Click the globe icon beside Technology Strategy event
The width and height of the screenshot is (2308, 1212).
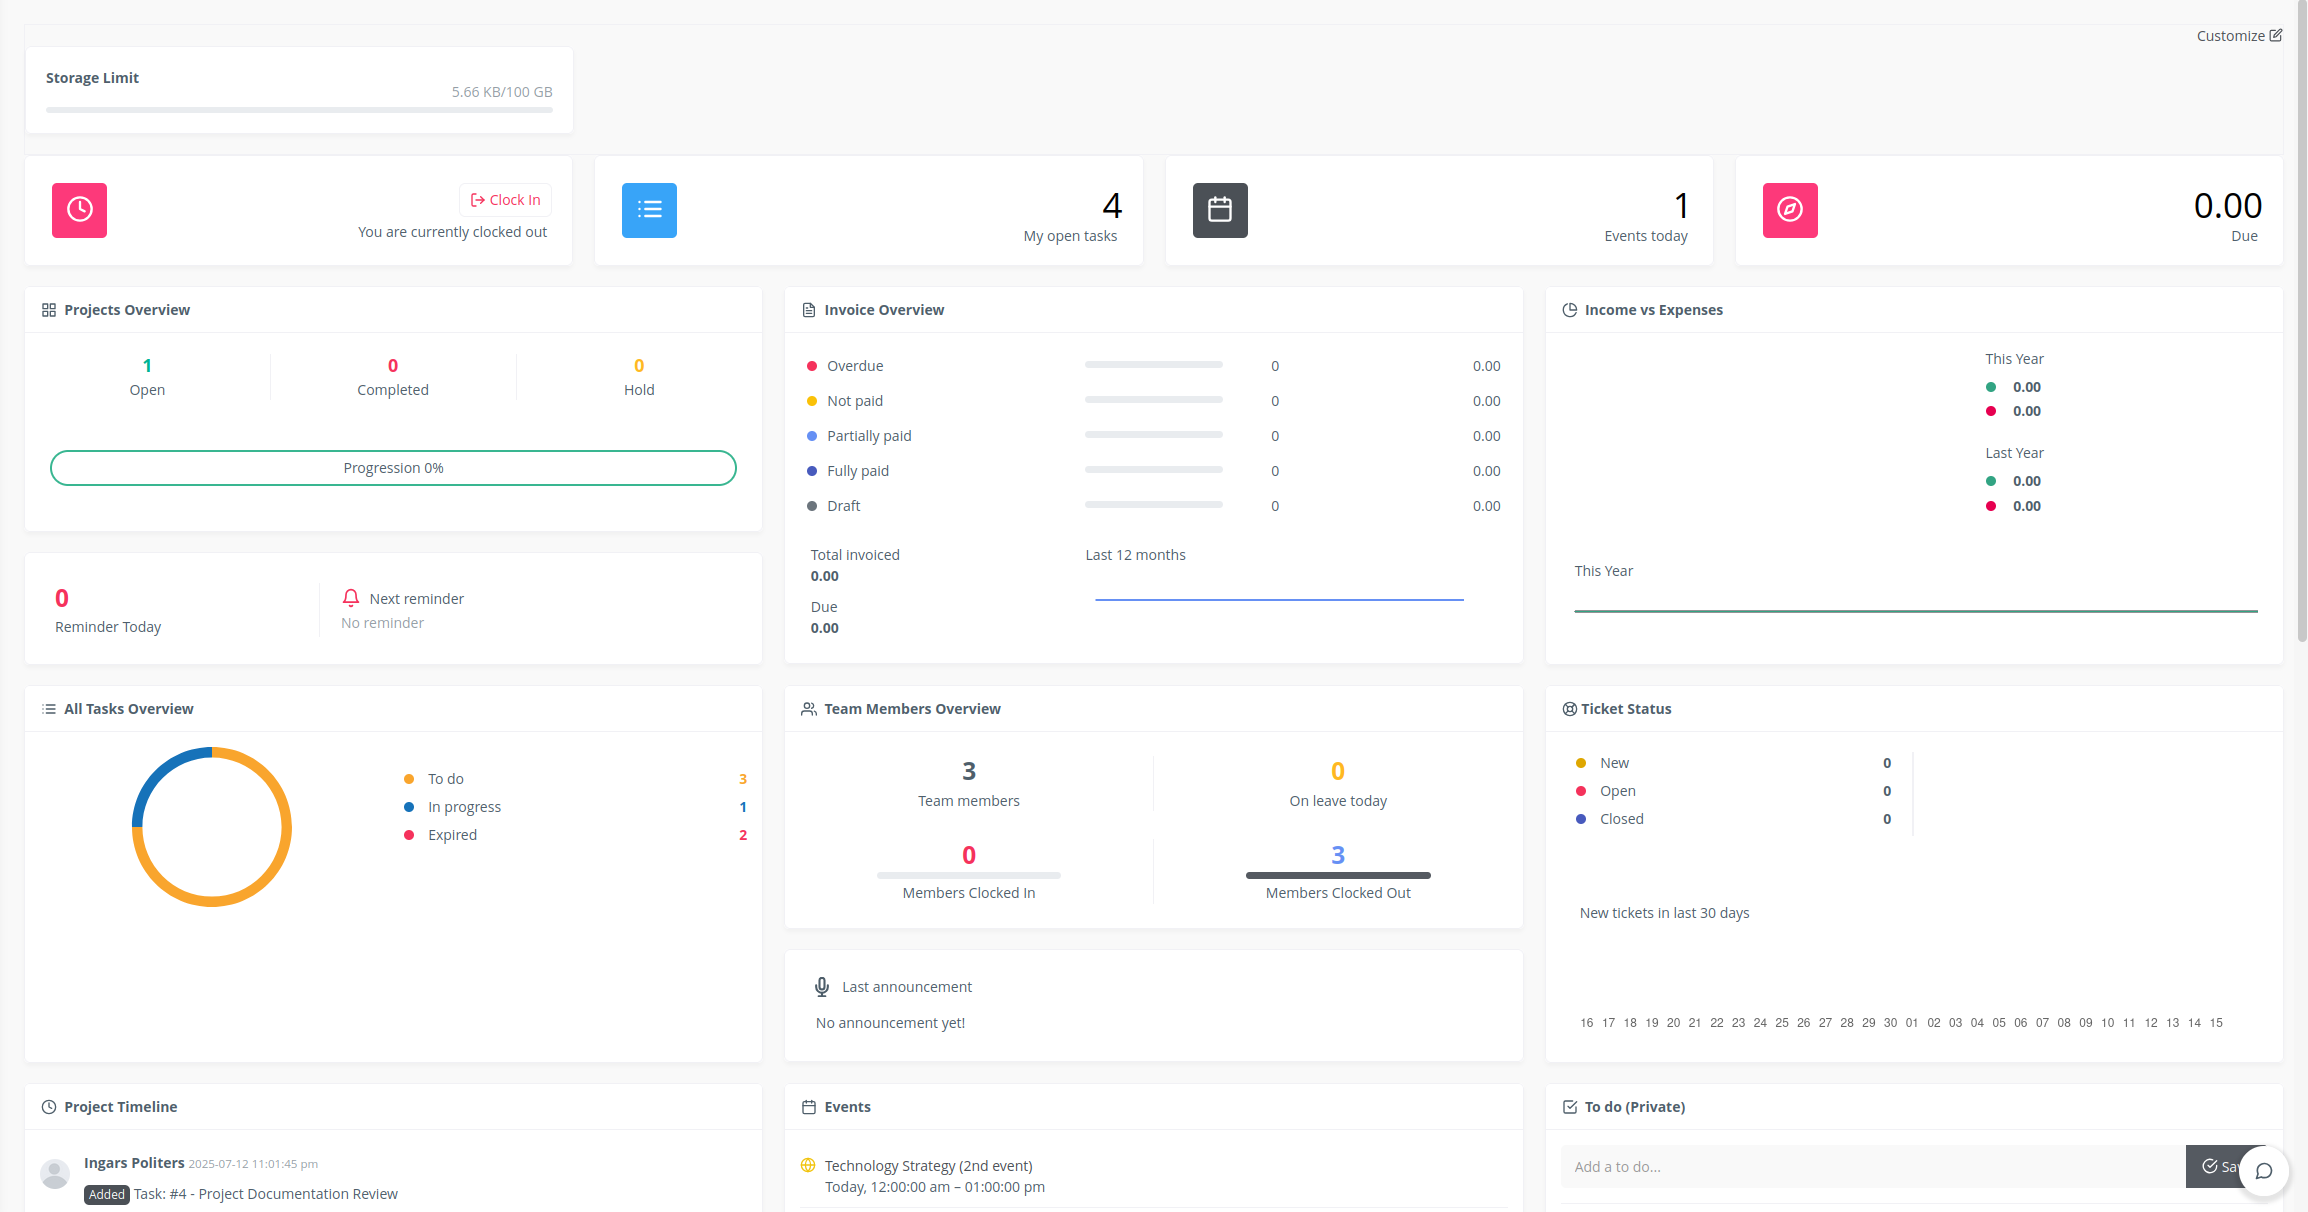[807, 1165]
